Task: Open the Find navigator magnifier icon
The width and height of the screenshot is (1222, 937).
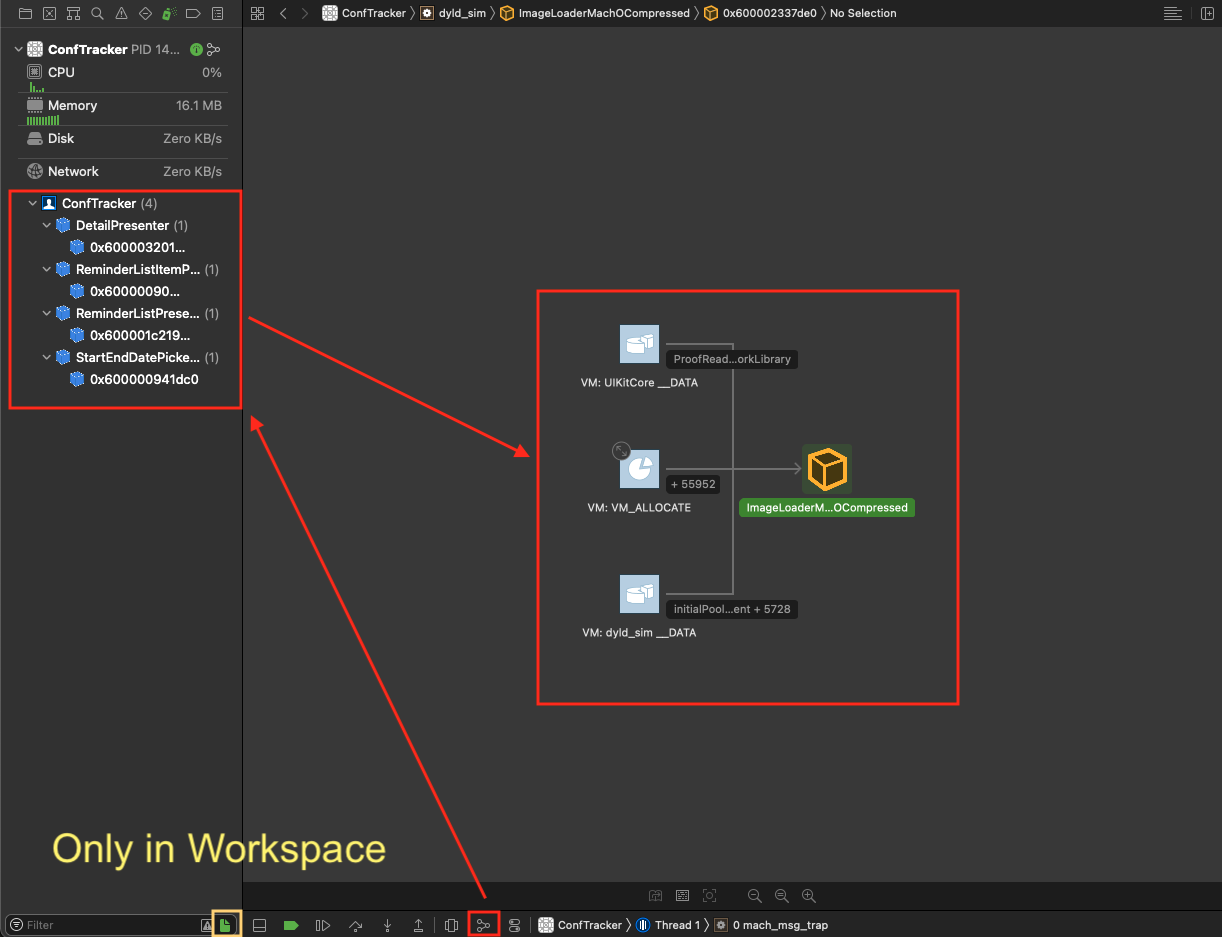Action: click(97, 13)
